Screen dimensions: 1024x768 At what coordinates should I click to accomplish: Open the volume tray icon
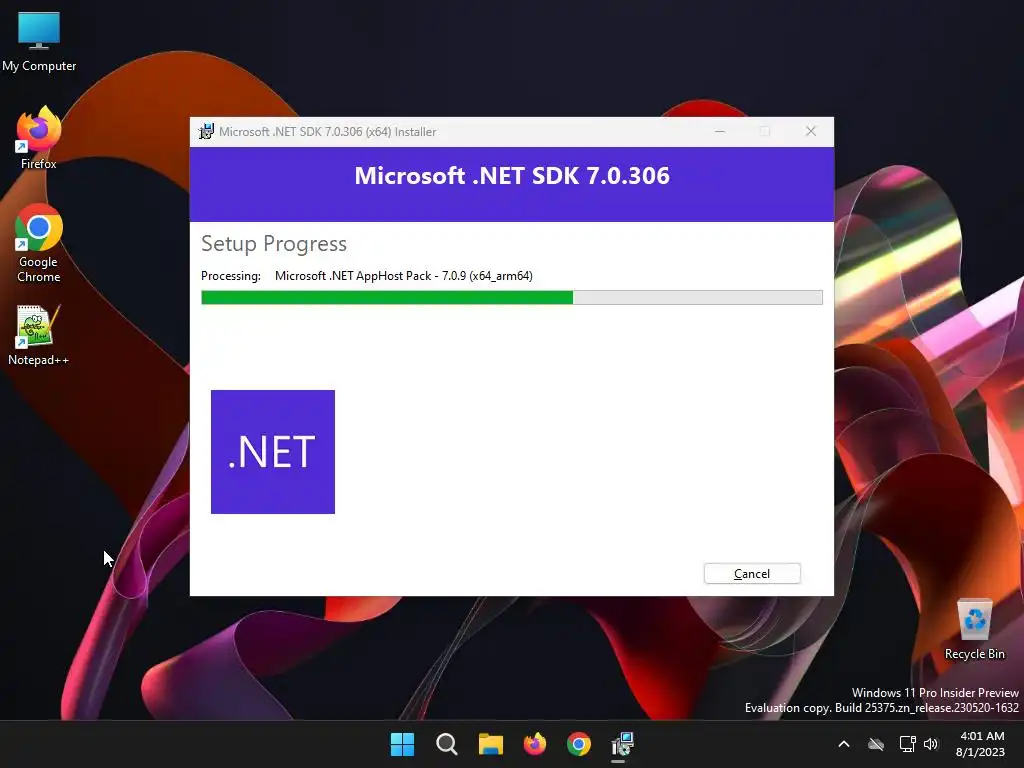(931, 744)
